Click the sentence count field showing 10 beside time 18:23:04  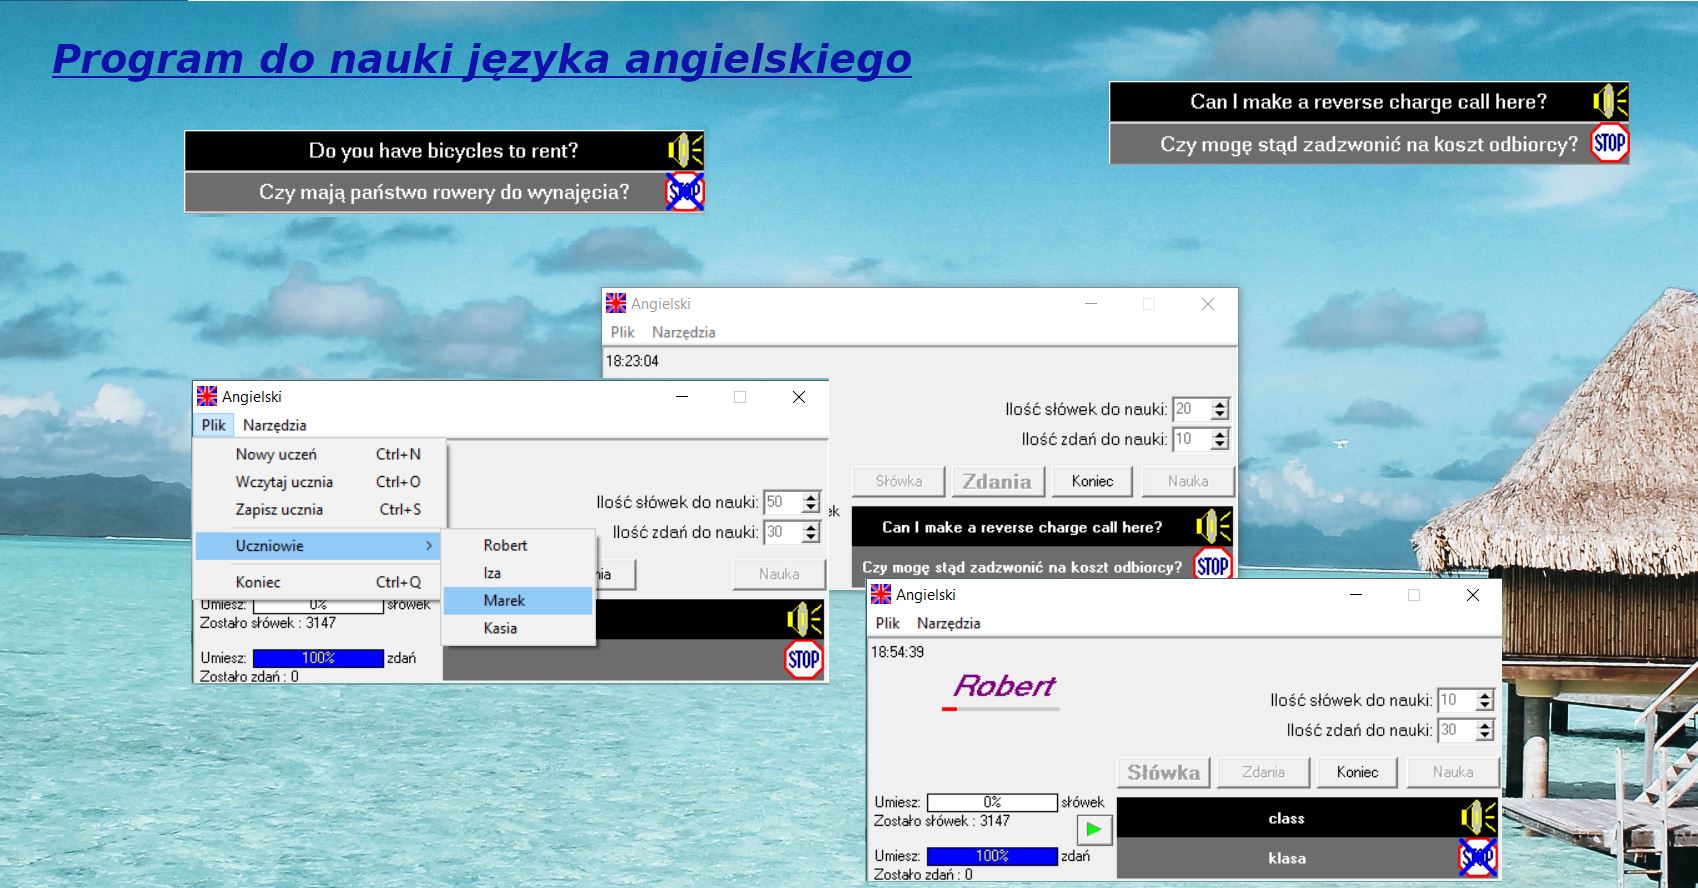coord(1190,439)
